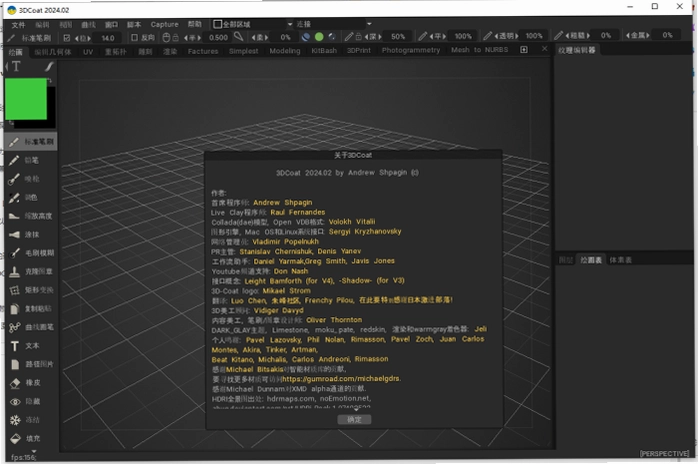
Task: Select the 调色 color tool
Action: point(31,197)
